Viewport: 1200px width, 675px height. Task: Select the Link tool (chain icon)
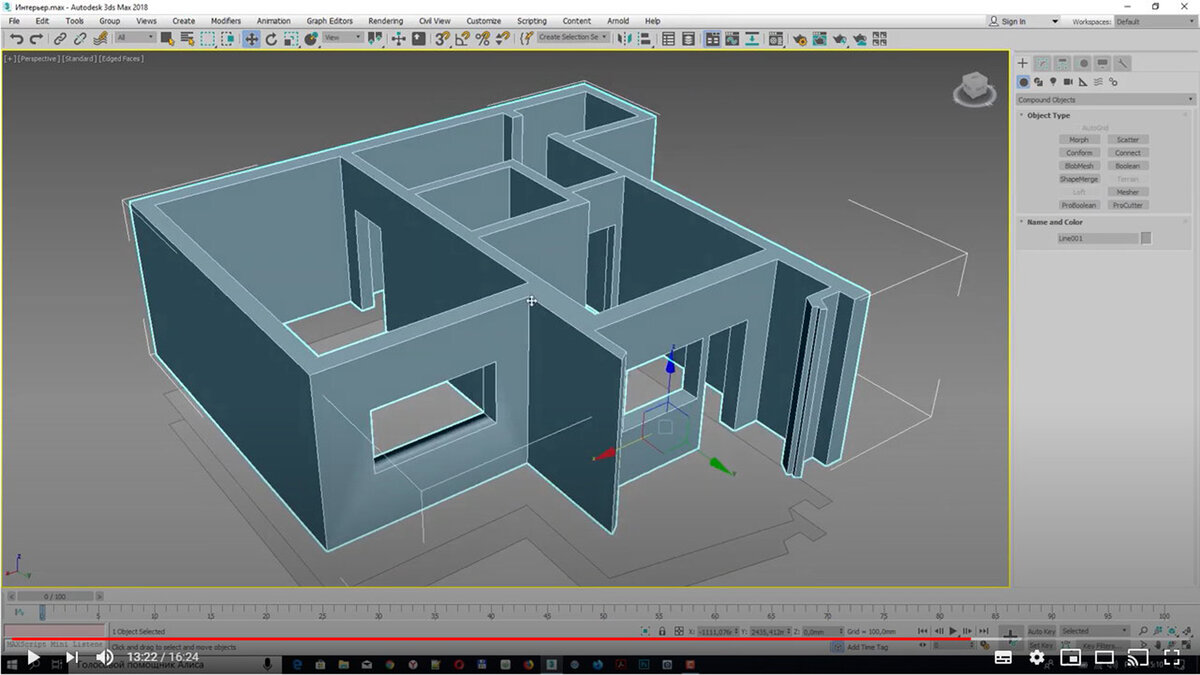(x=60, y=39)
